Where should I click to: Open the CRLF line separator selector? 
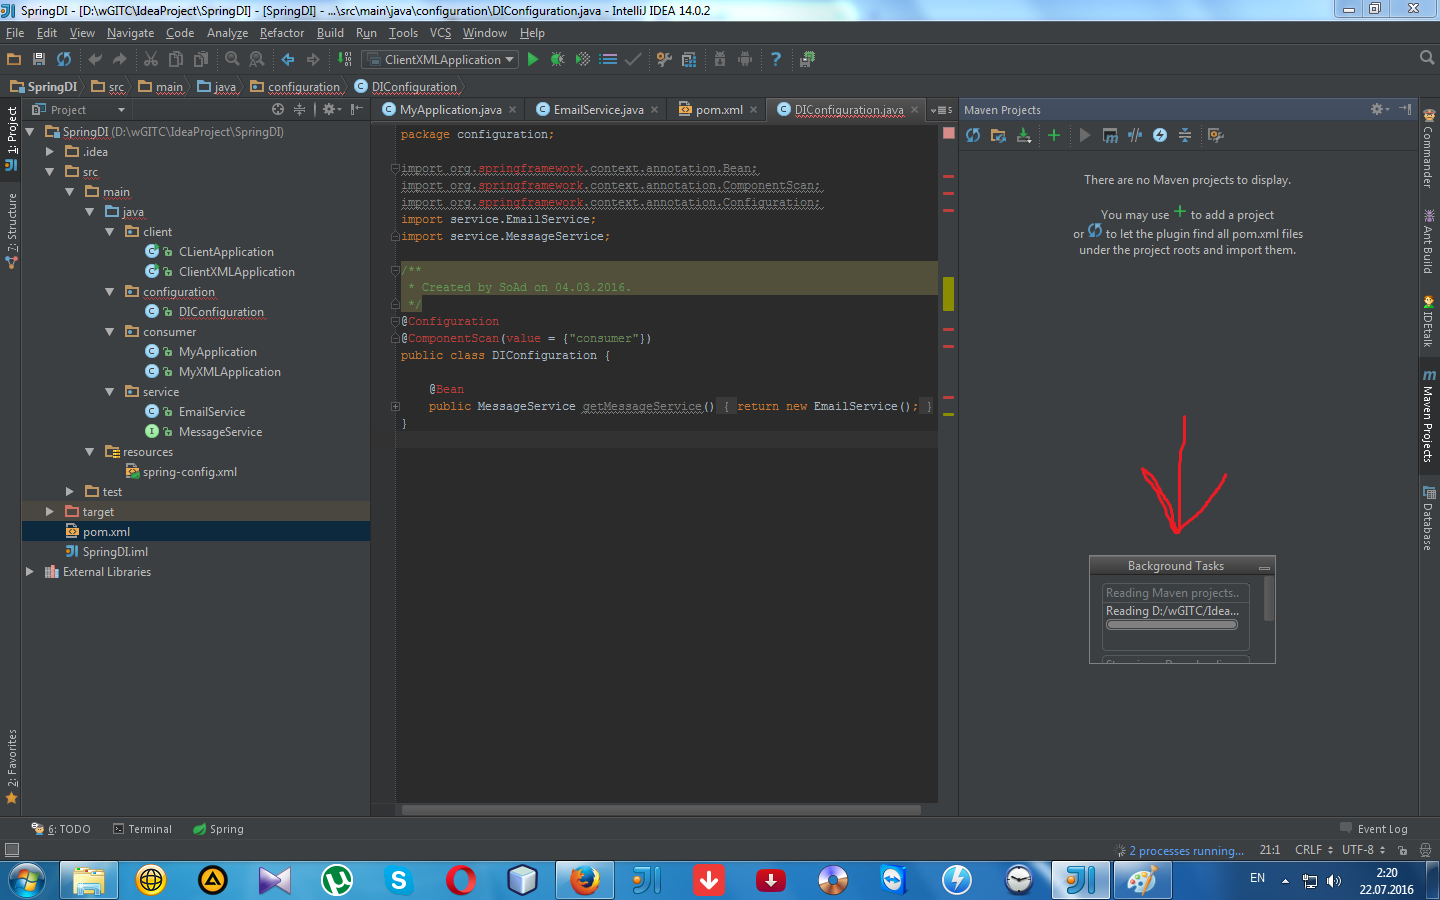click(x=1314, y=850)
